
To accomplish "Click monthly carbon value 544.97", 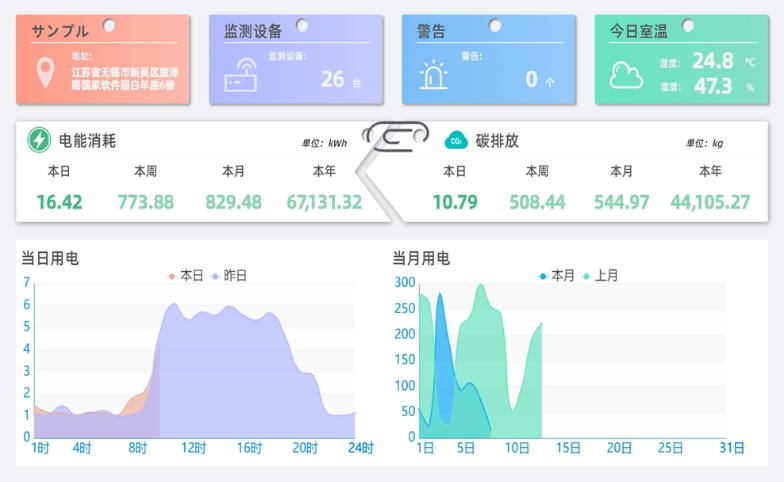I will (x=622, y=202).
